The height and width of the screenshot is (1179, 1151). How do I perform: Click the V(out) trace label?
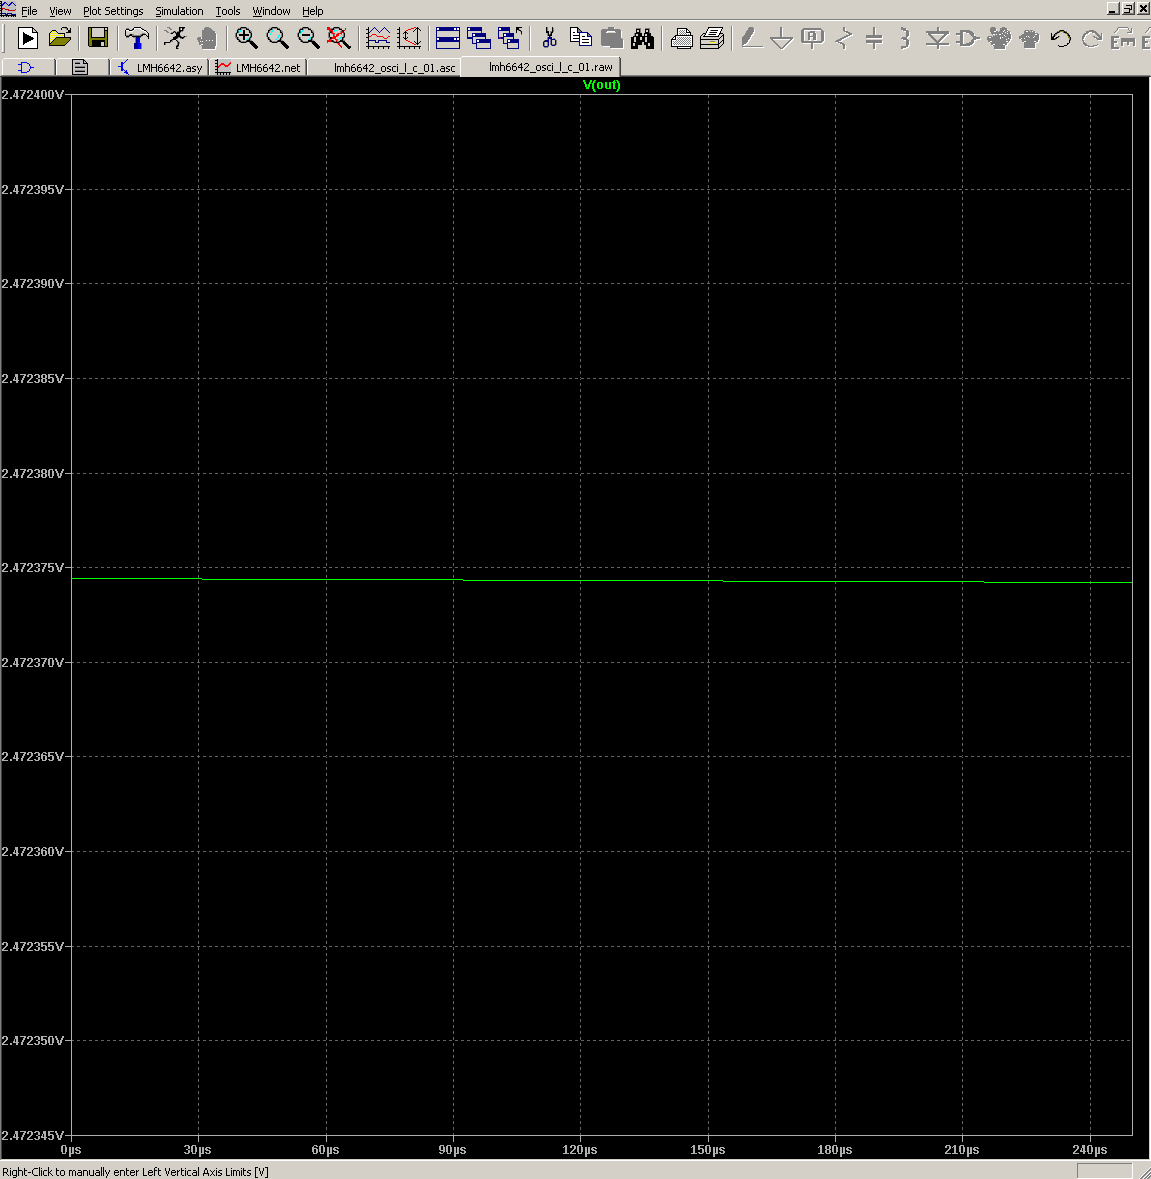tap(601, 85)
